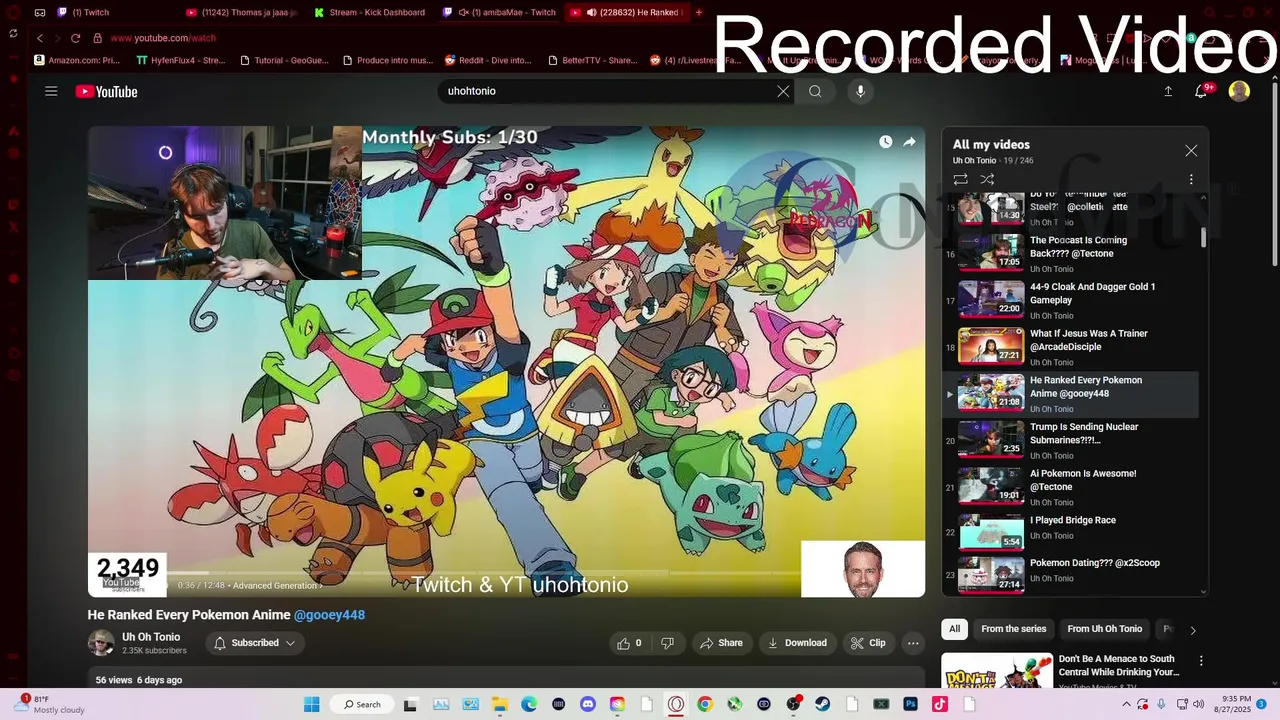Viewport: 1280px width, 720px height.
Task: Open the playlist's three-dot options menu
Action: click(x=1191, y=179)
